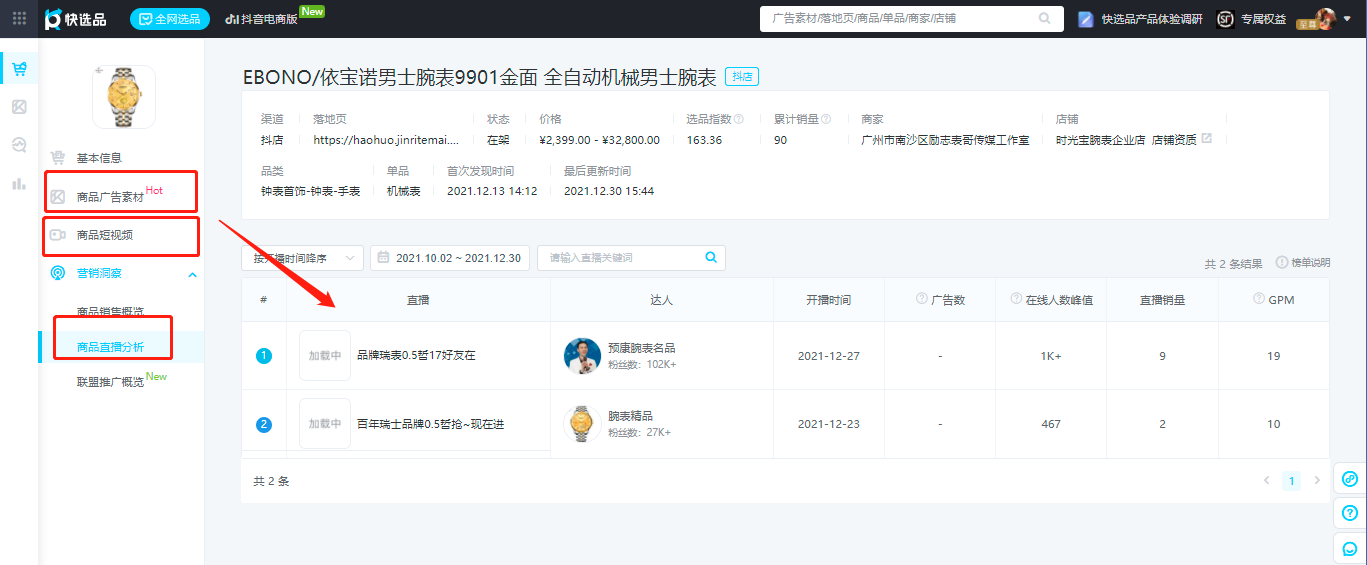
Task: Select 商品直播分析 in the side menu
Action: tap(110, 347)
